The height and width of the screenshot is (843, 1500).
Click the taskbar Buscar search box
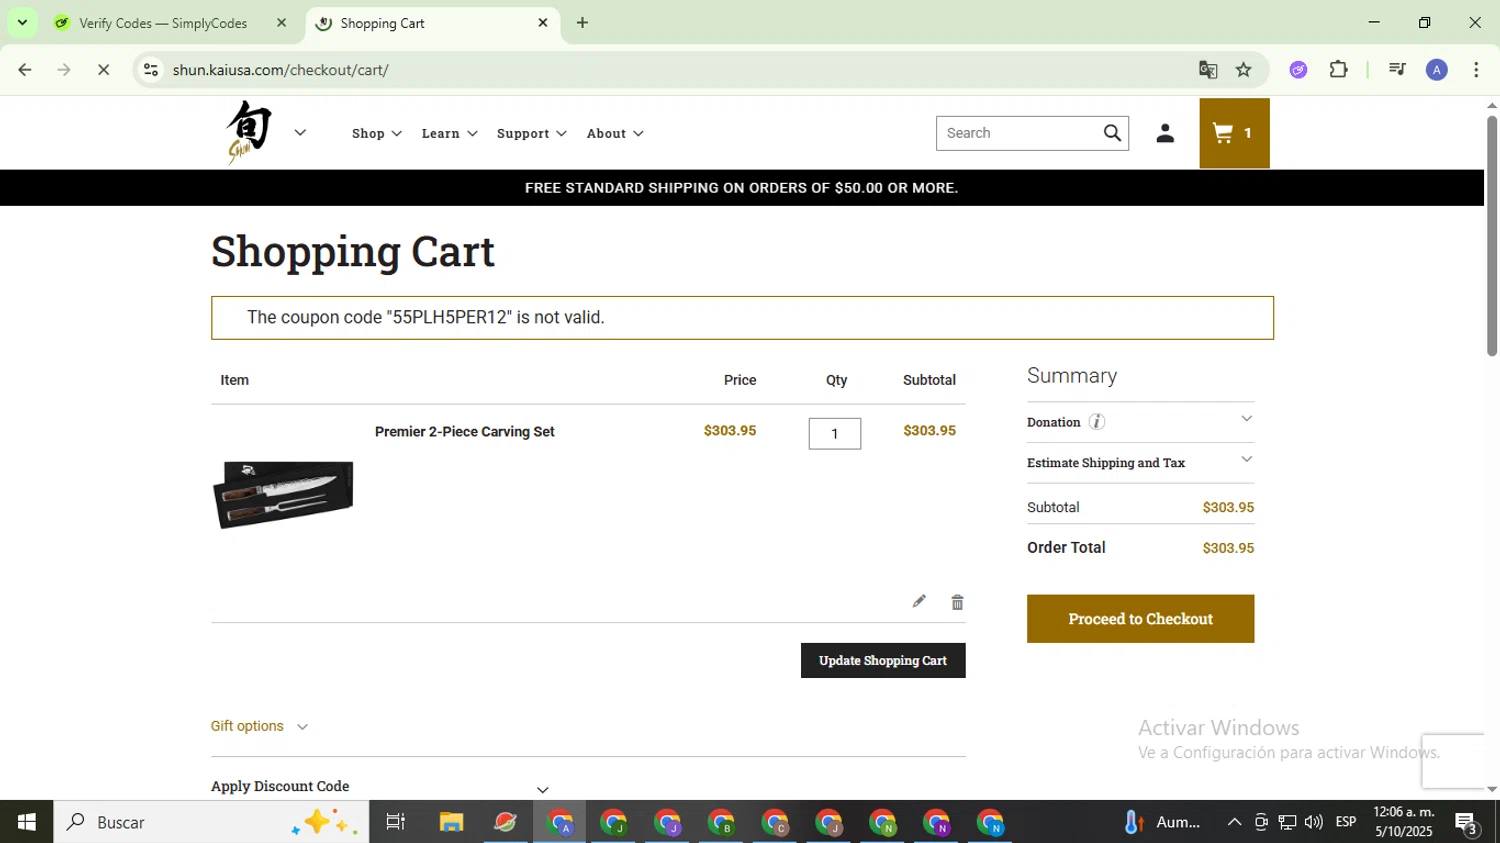point(211,822)
